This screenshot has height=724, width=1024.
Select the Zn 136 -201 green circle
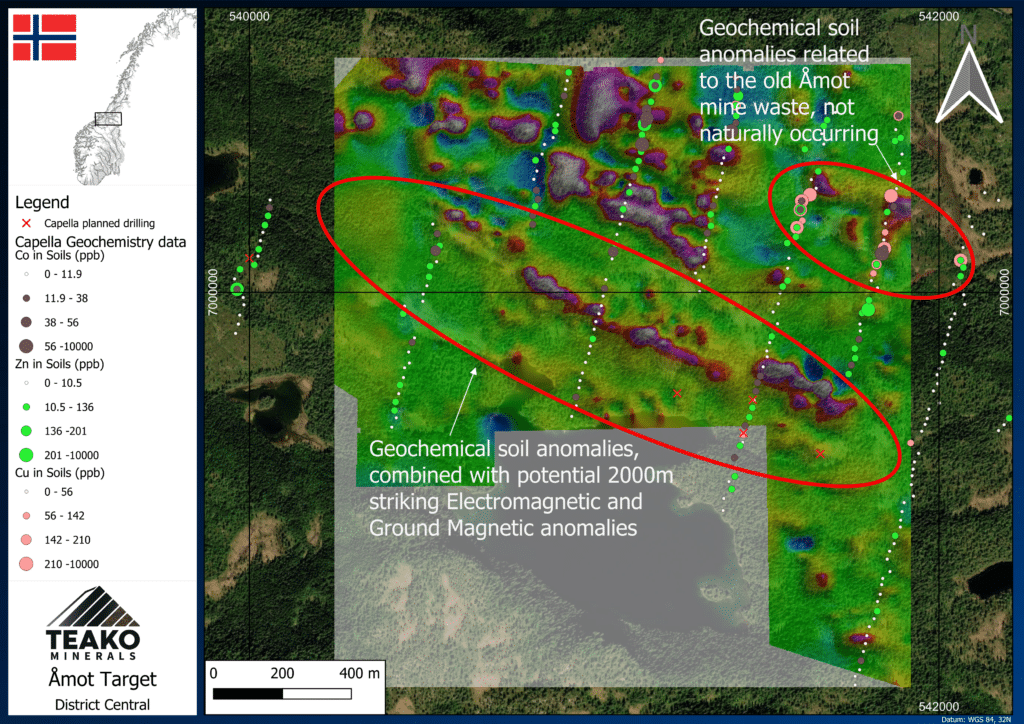click(26, 431)
